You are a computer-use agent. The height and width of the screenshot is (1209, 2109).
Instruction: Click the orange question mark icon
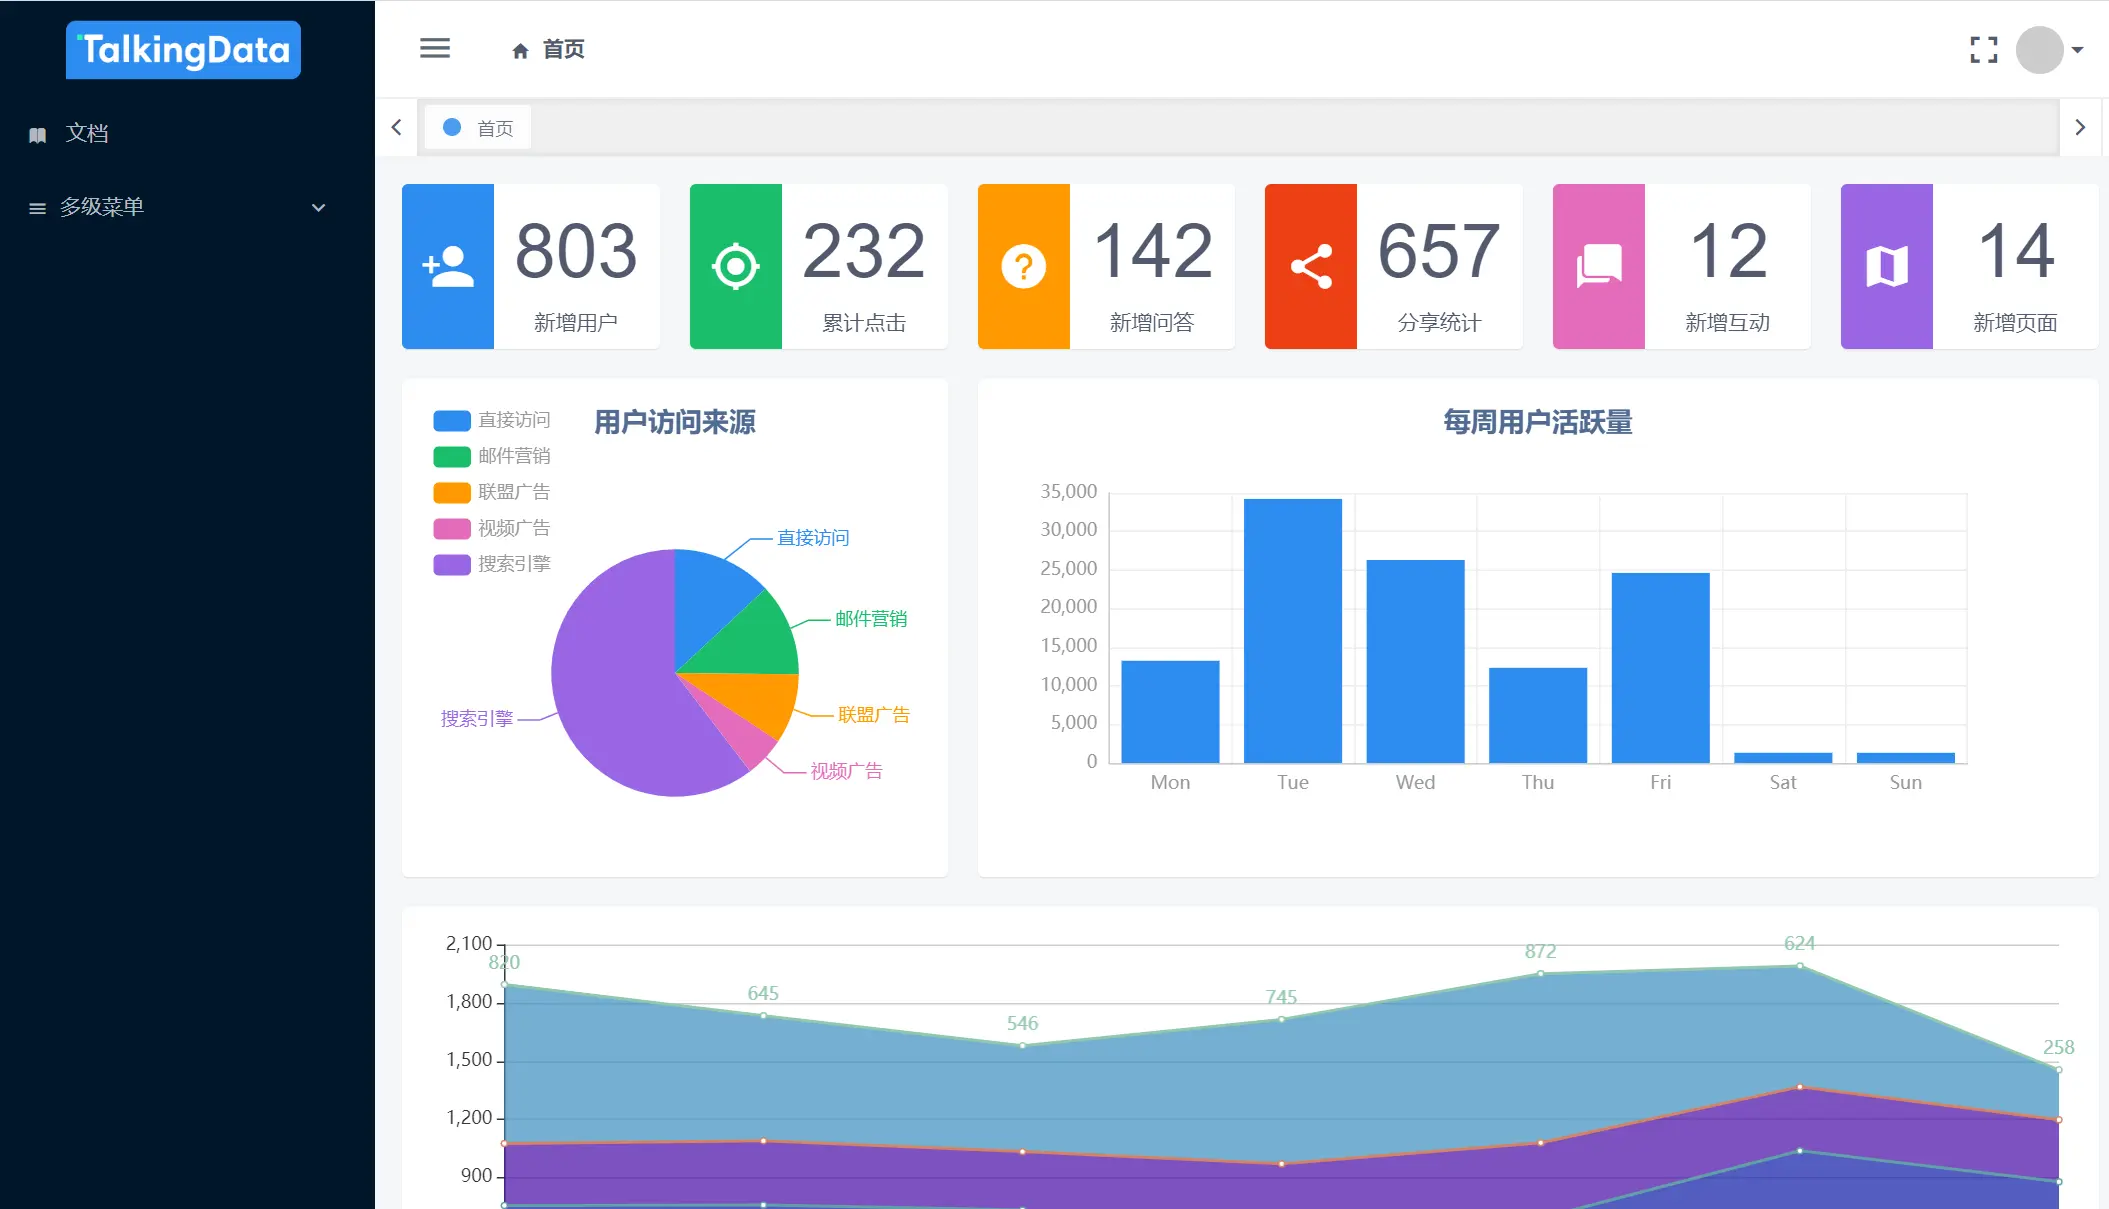(x=1023, y=266)
